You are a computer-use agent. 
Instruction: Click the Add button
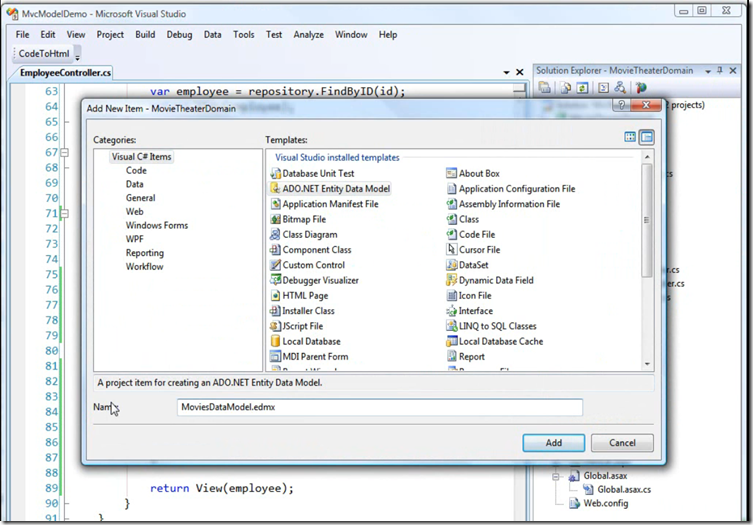click(x=553, y=443)
